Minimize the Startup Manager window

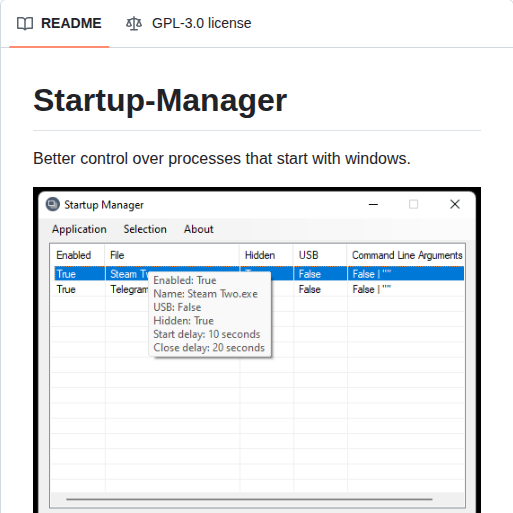373,204
